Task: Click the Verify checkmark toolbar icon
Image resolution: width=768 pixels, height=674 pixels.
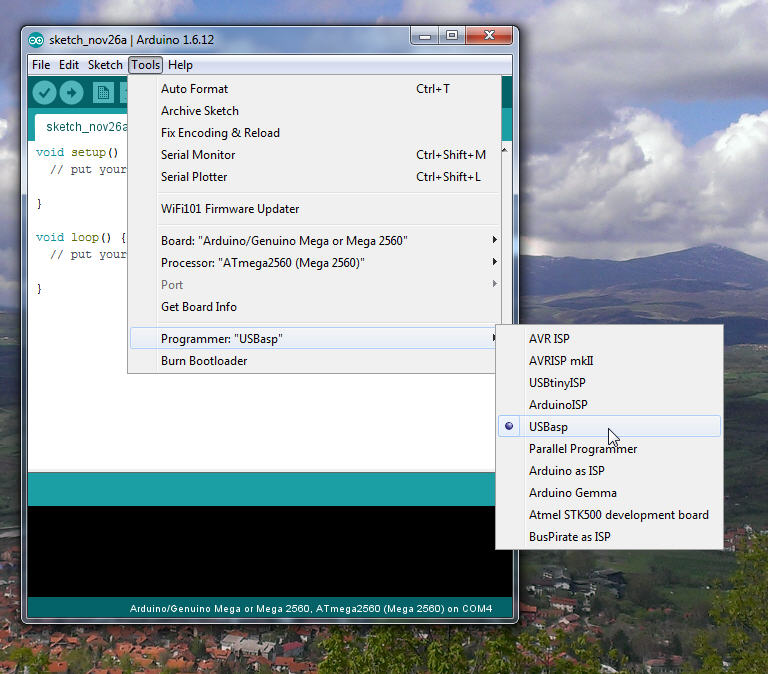Action: [44, 93]
